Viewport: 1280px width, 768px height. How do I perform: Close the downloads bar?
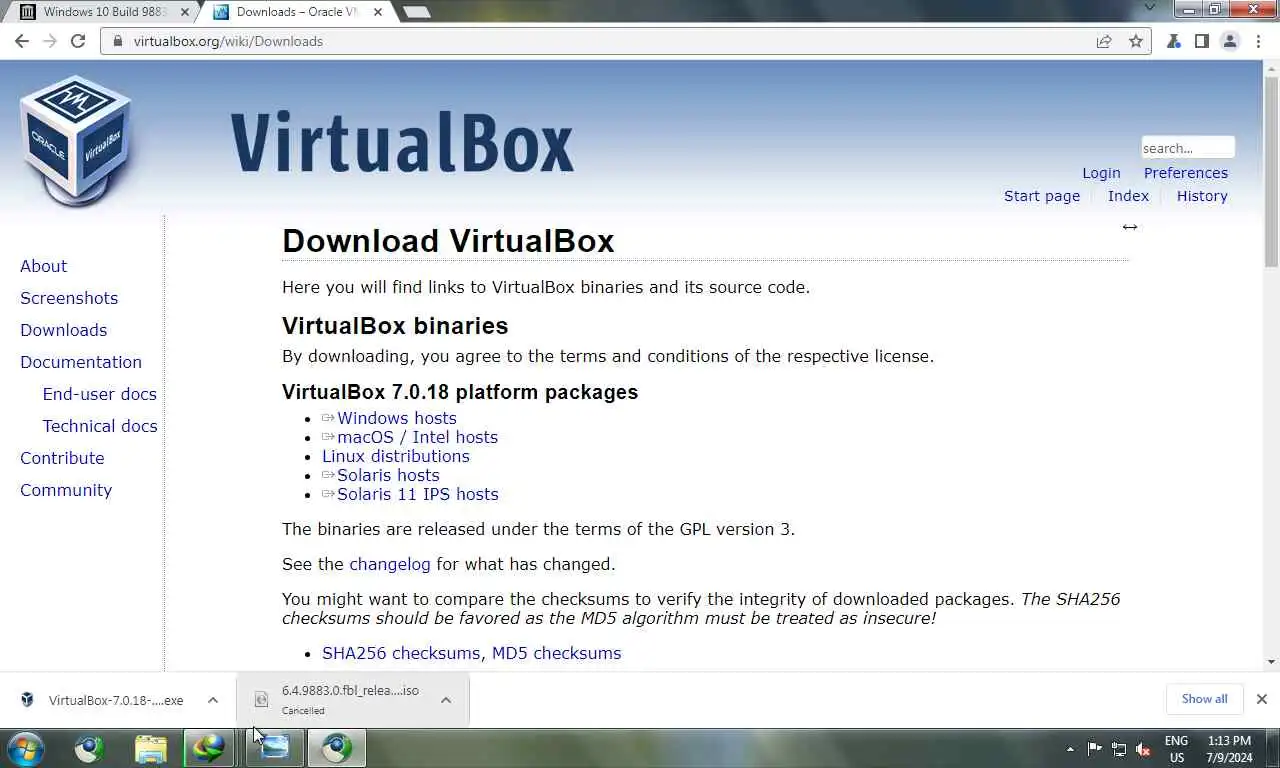coord(1261,699)
